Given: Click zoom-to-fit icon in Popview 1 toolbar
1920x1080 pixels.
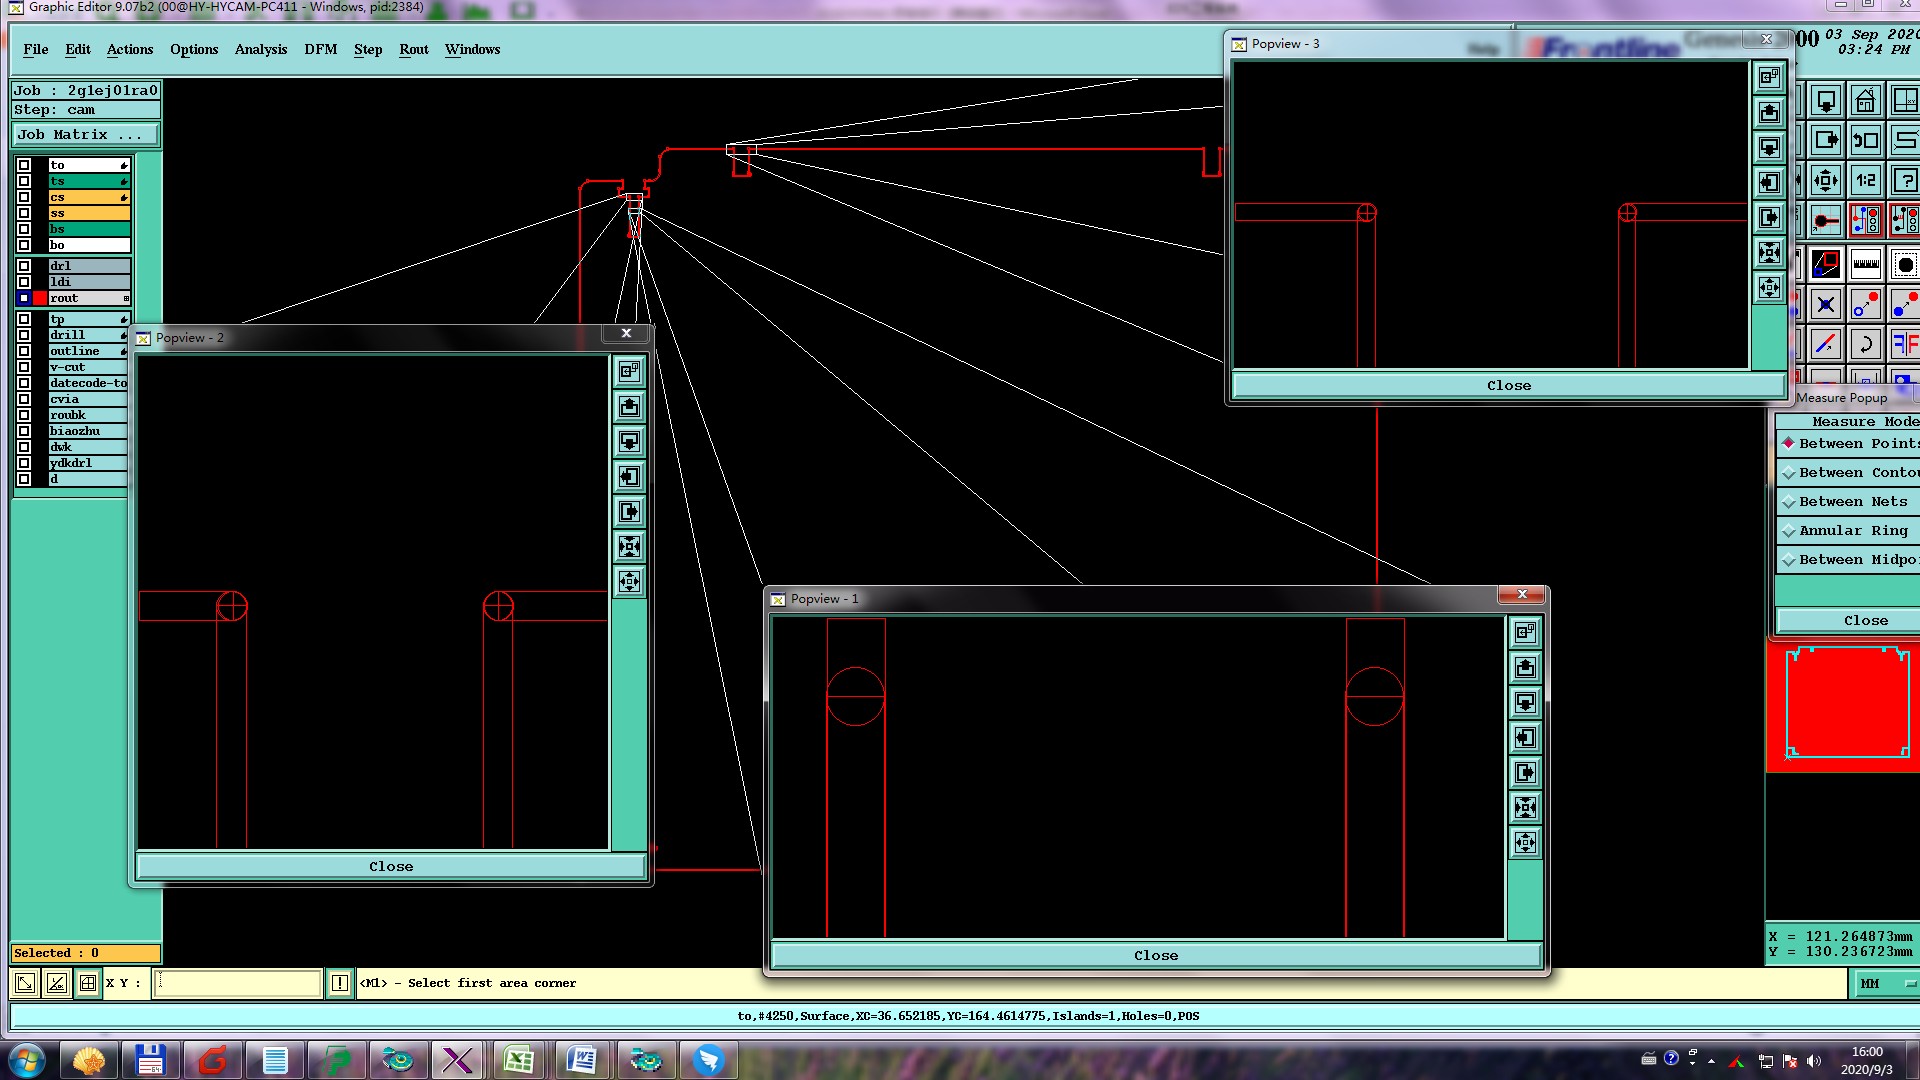Looking at the screenshot, I should click(x=1525, y=808).
